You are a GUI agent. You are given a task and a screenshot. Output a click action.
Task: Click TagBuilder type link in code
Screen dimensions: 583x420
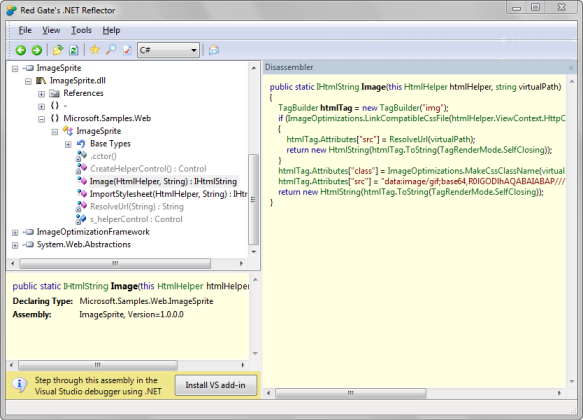(x=298, y=108)
